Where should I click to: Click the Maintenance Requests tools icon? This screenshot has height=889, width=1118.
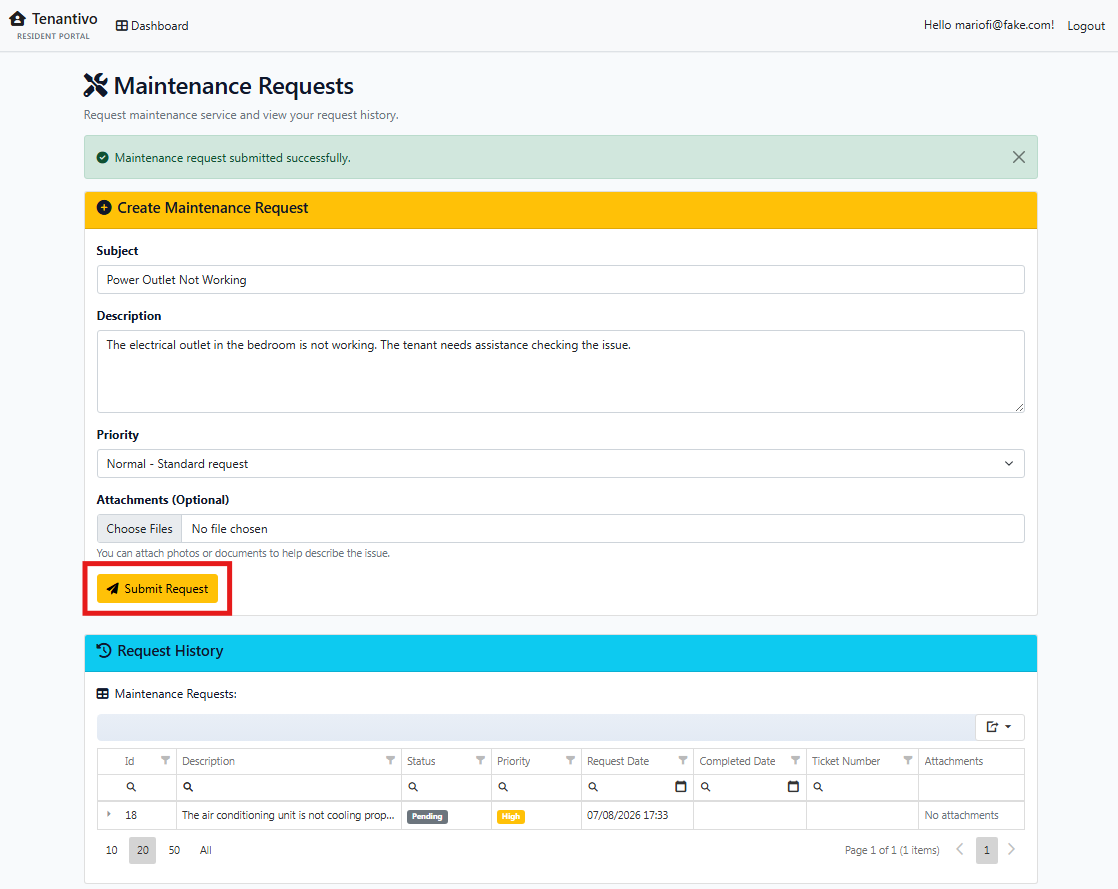tap(96, 86)
